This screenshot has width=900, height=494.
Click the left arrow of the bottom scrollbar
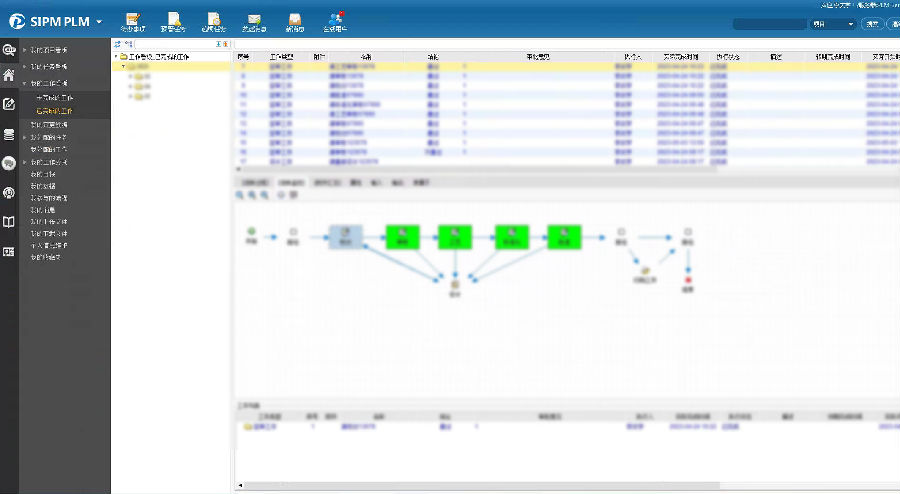click(240, 486)
